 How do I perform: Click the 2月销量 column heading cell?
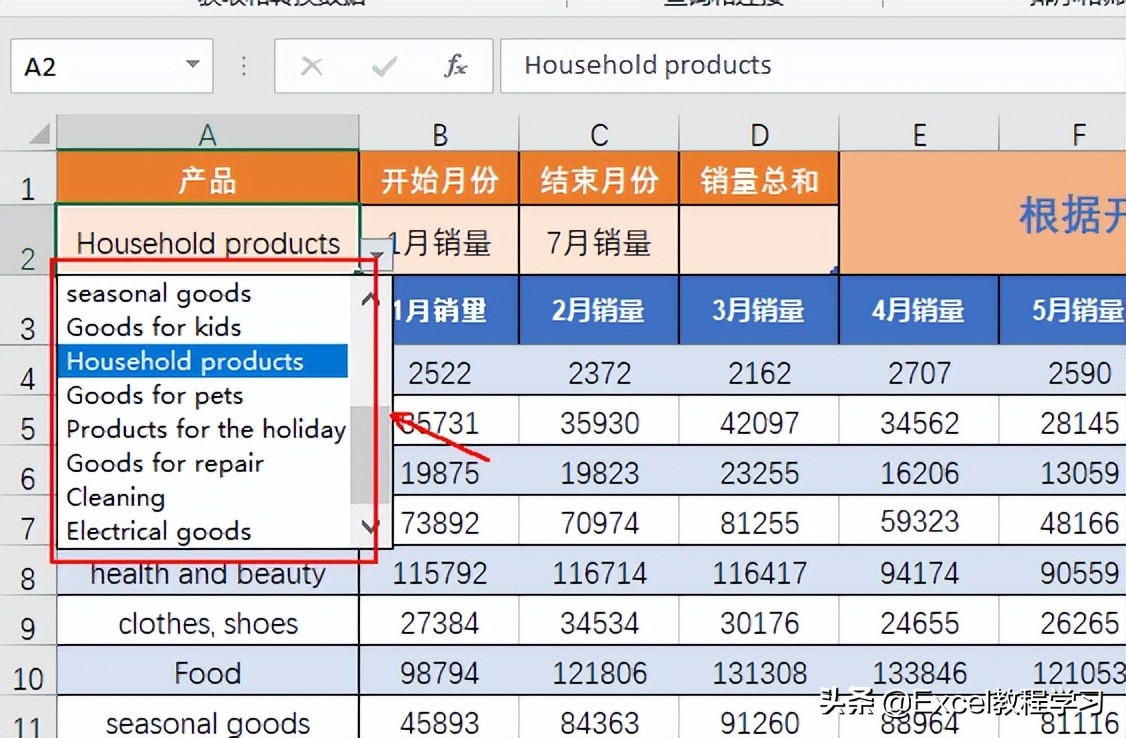pos(599,310)
